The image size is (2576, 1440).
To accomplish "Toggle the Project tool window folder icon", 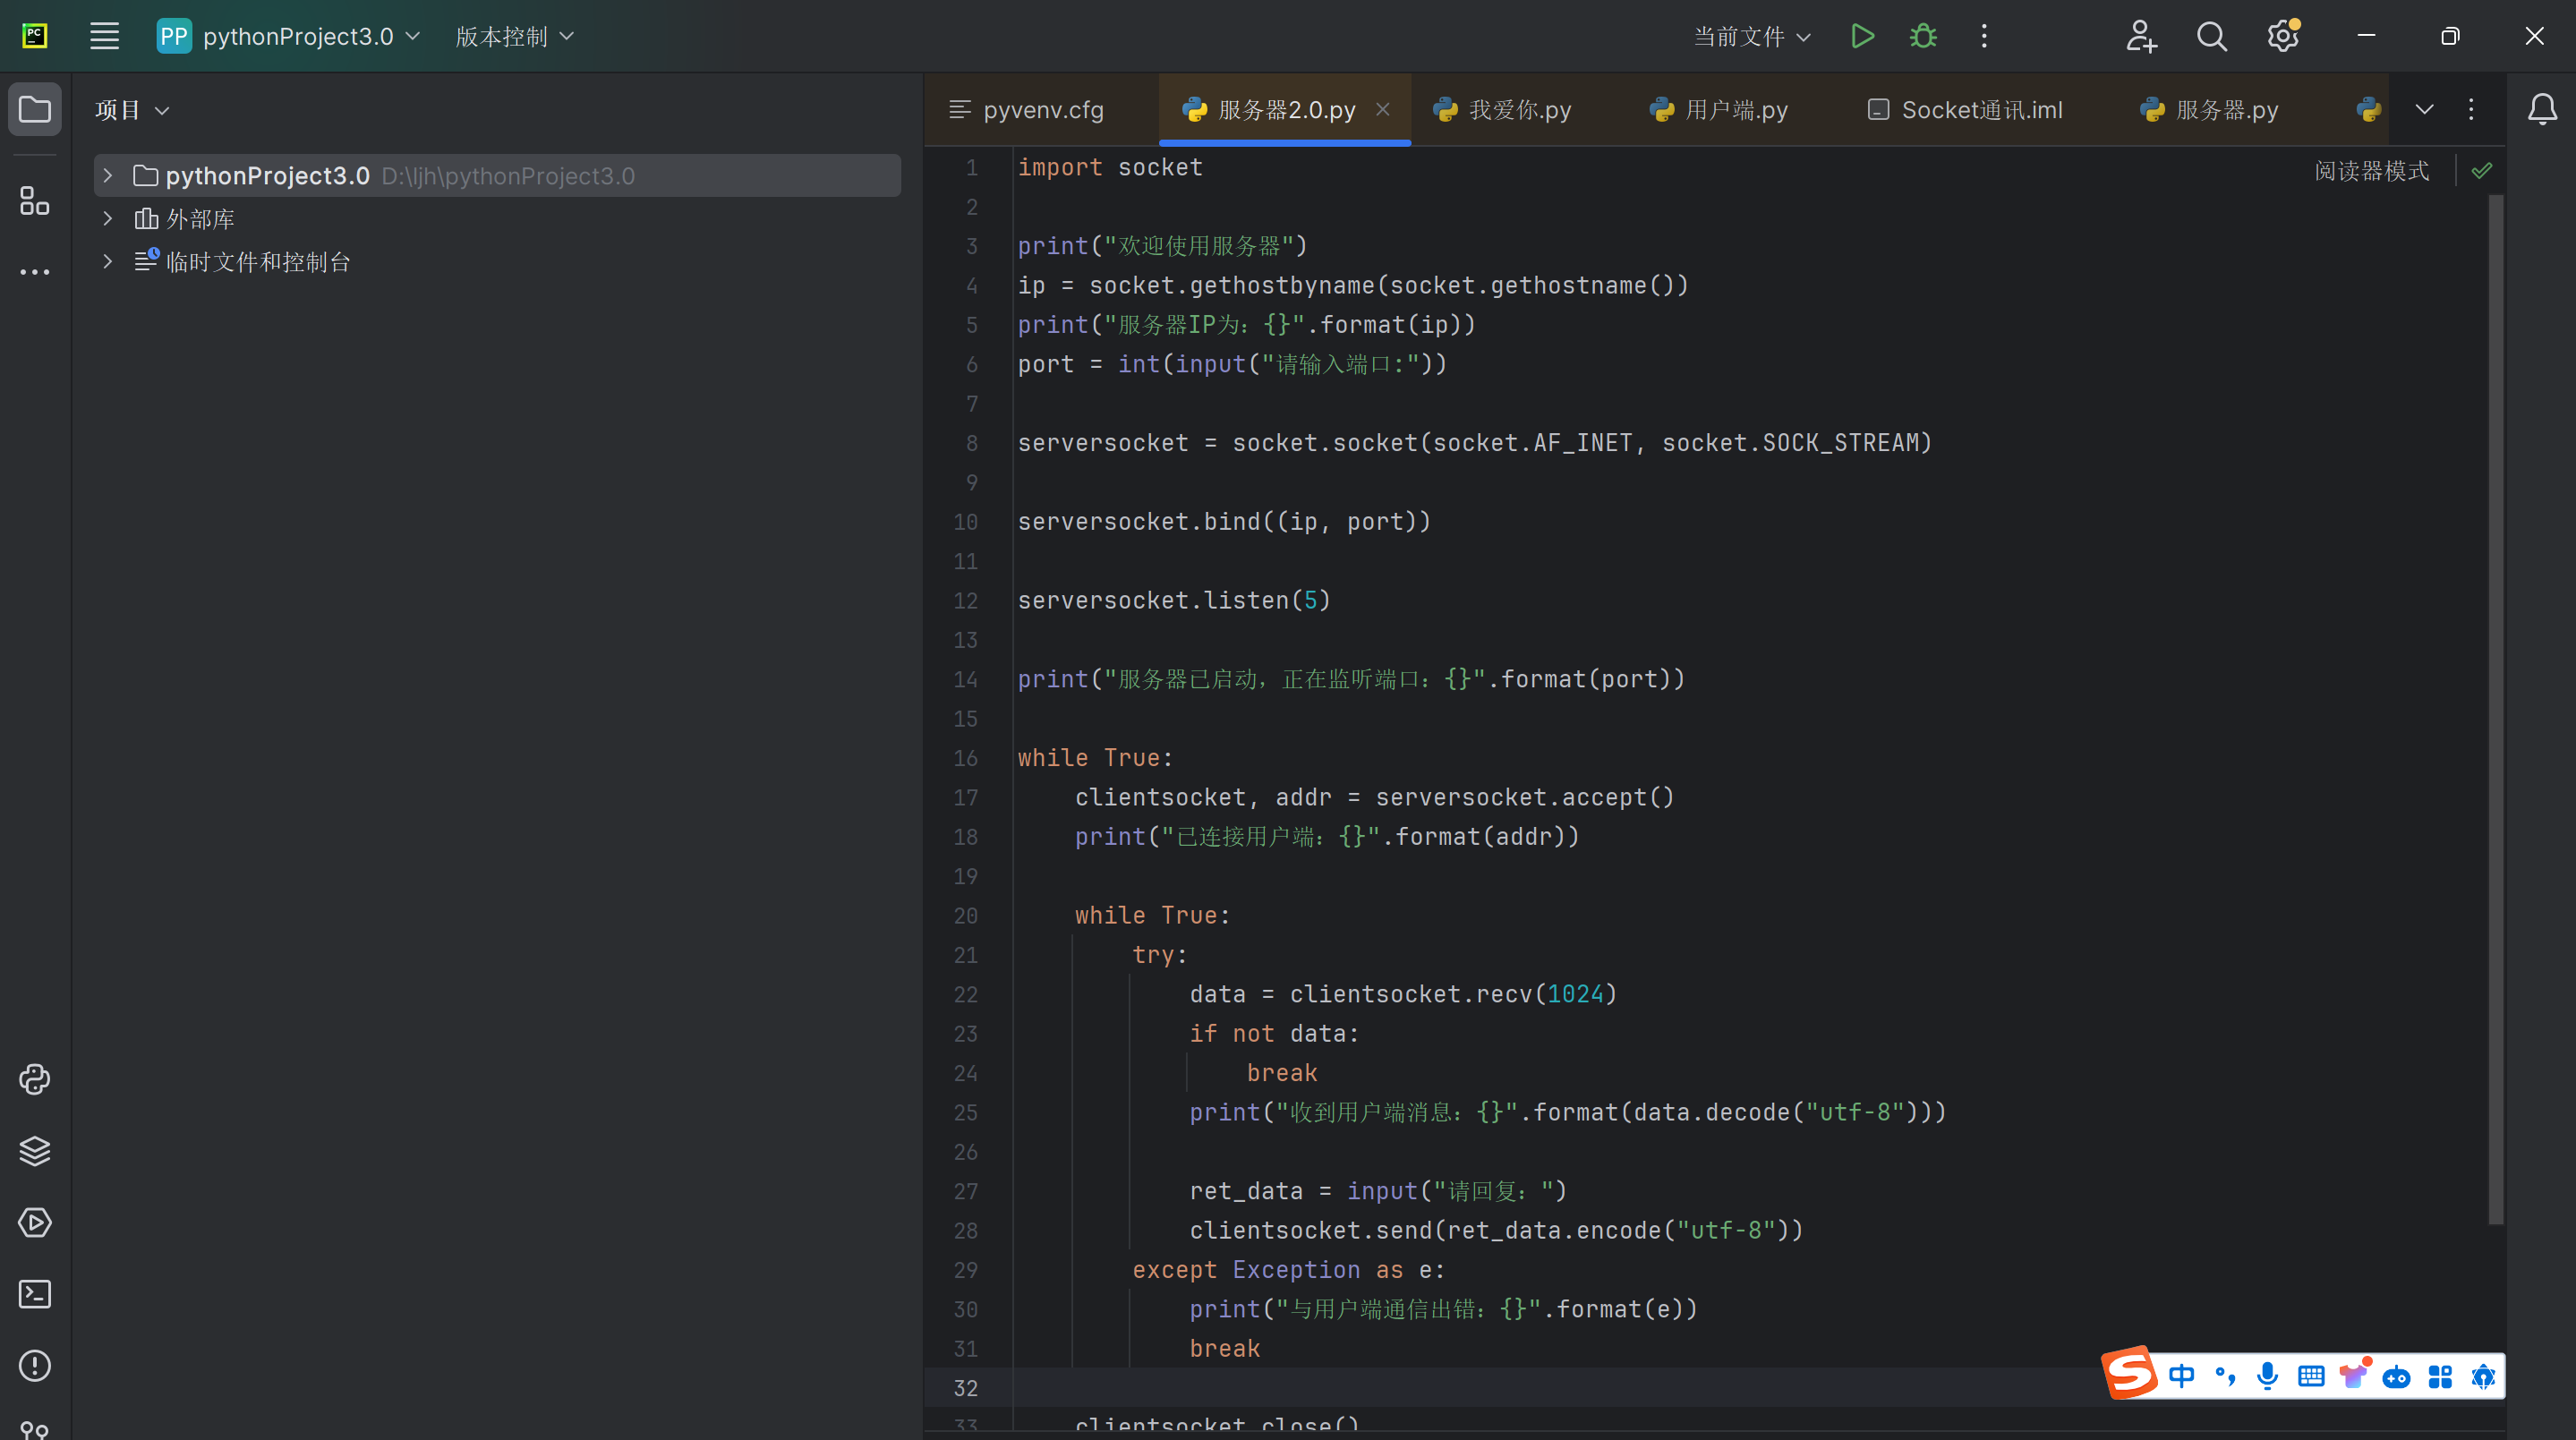I will pos(35,109).
